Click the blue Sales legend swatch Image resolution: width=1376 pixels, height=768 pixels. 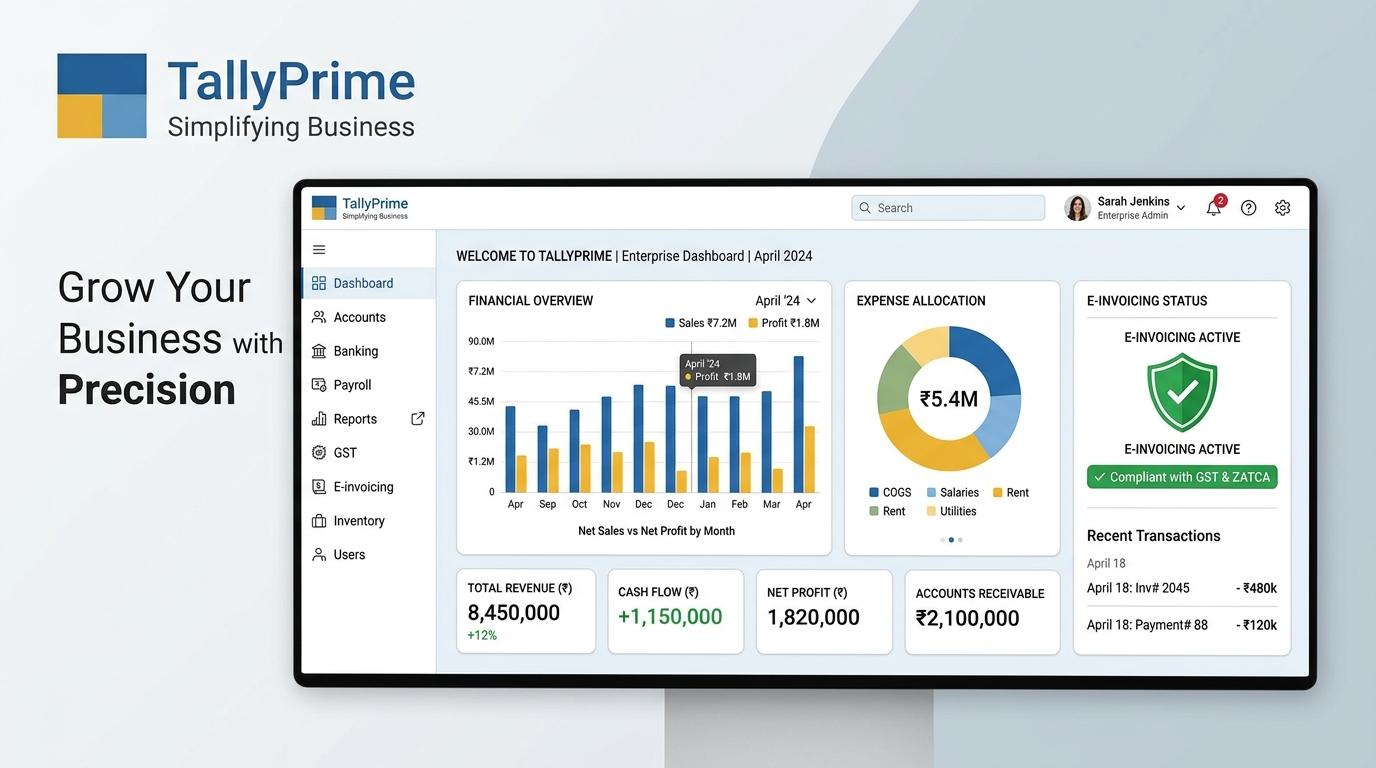click(670, 323)
